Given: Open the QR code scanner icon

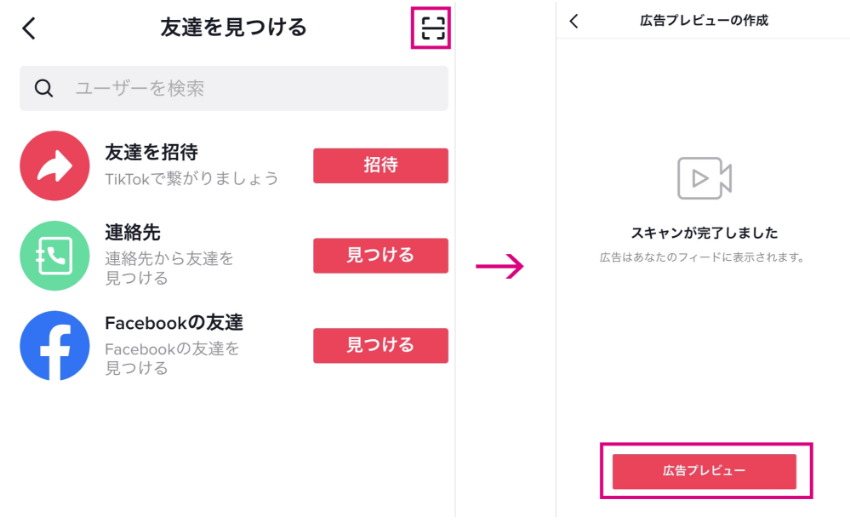Looking at the screenshot, I should 433,28.
